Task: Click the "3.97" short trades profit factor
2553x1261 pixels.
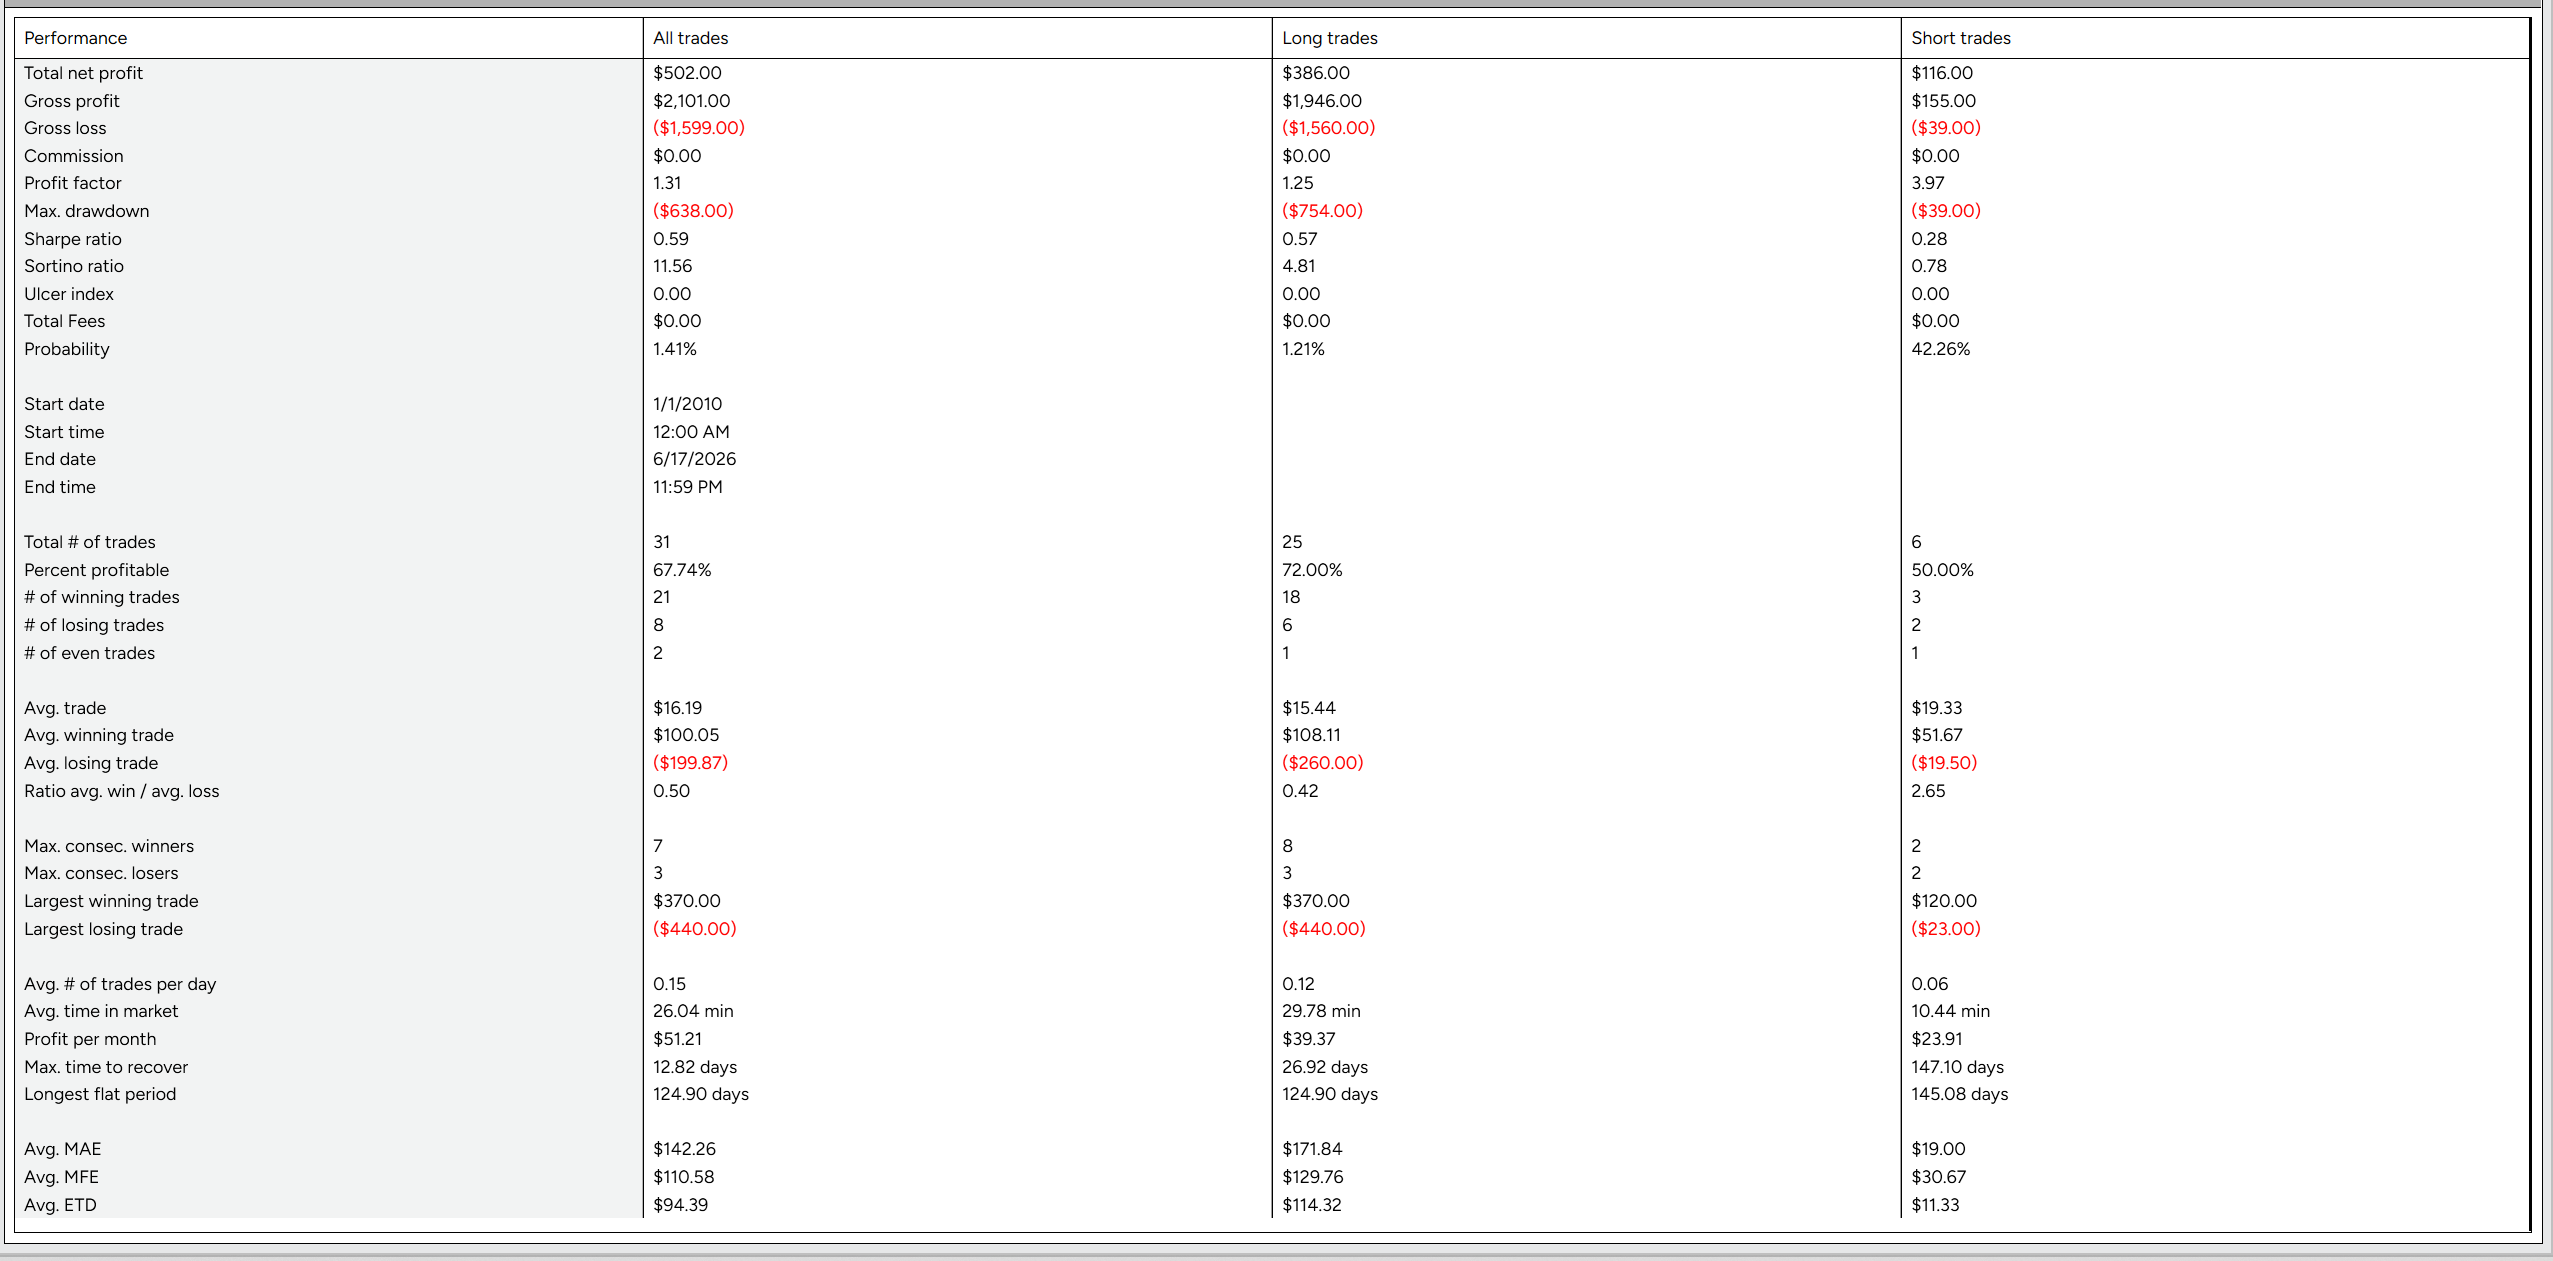Action: (1928, 183)
